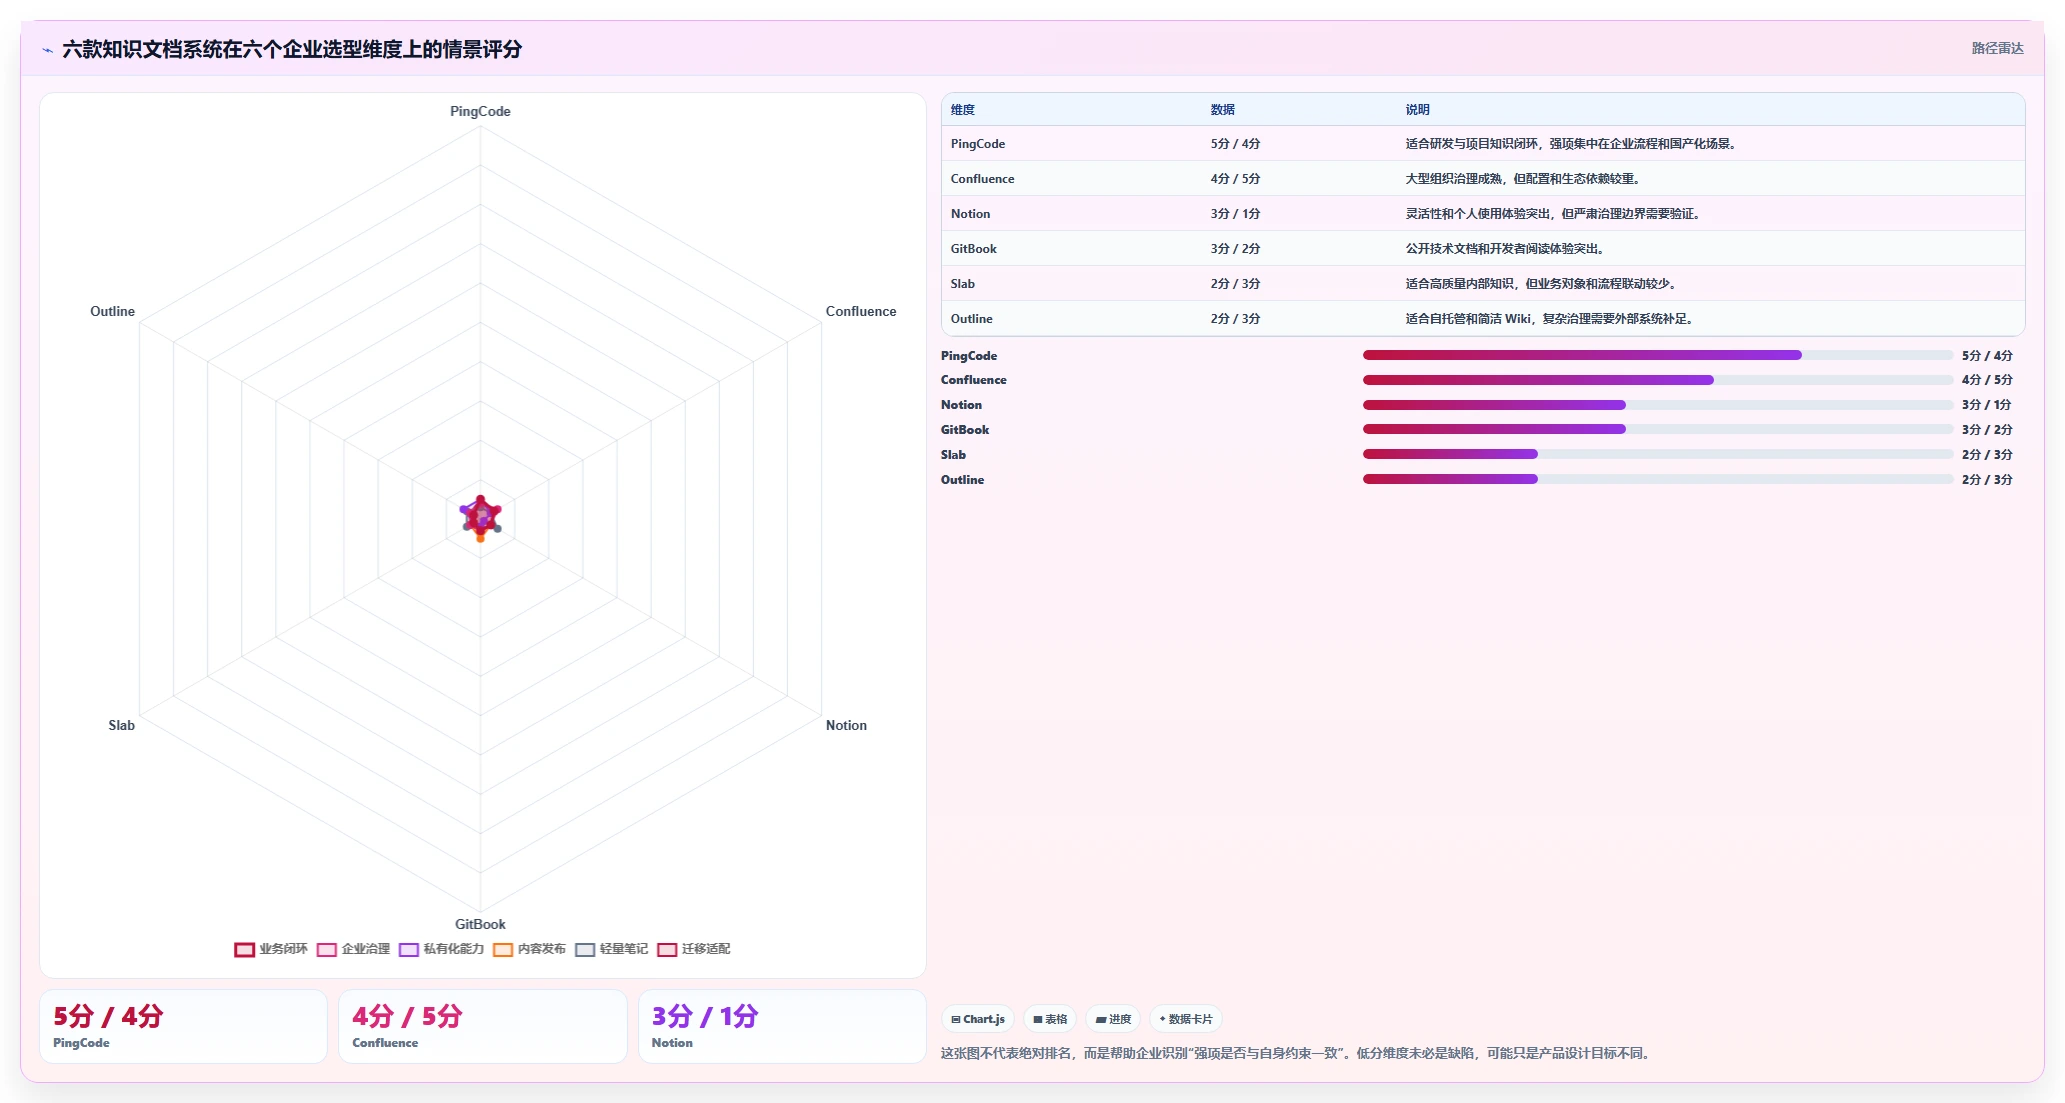Click the description 公开技术文档和开发者阅读体验突出
This screenshot has width=2065, height=1103.
point(1505,249)
